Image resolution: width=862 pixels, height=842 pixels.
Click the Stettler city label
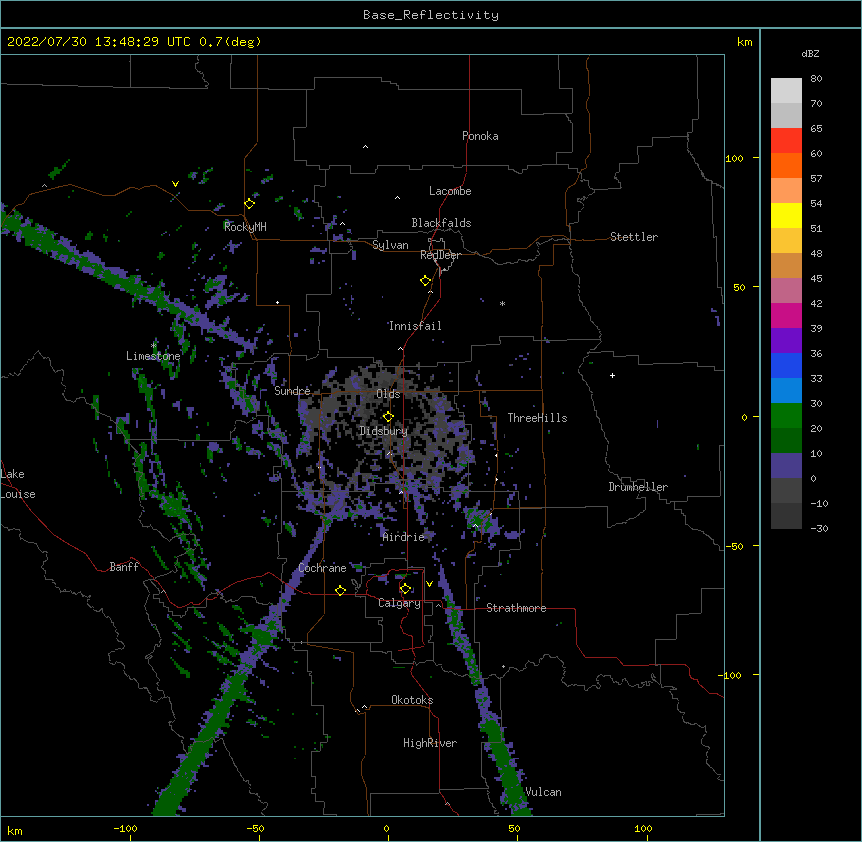click(x=634, y=237)
